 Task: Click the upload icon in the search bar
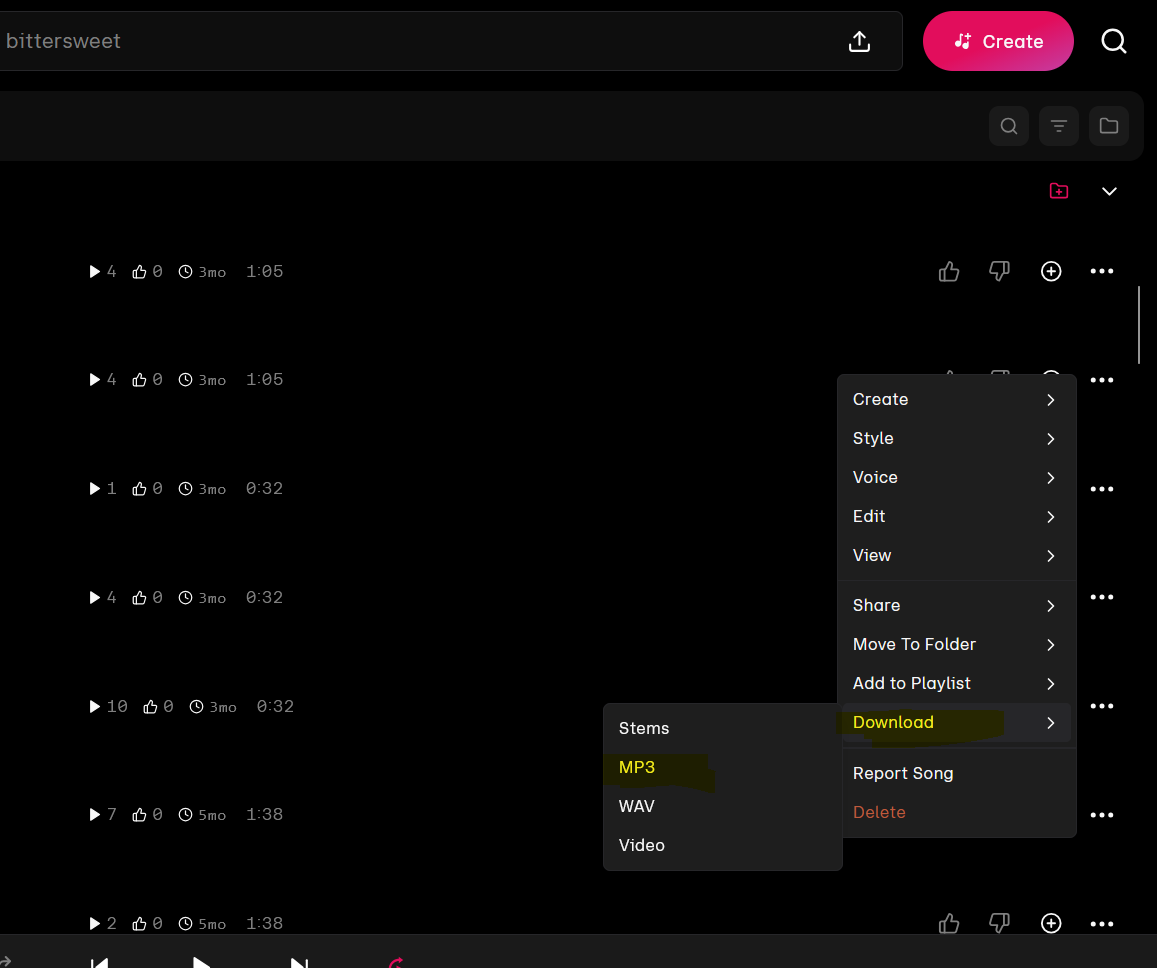coord(859,41)
